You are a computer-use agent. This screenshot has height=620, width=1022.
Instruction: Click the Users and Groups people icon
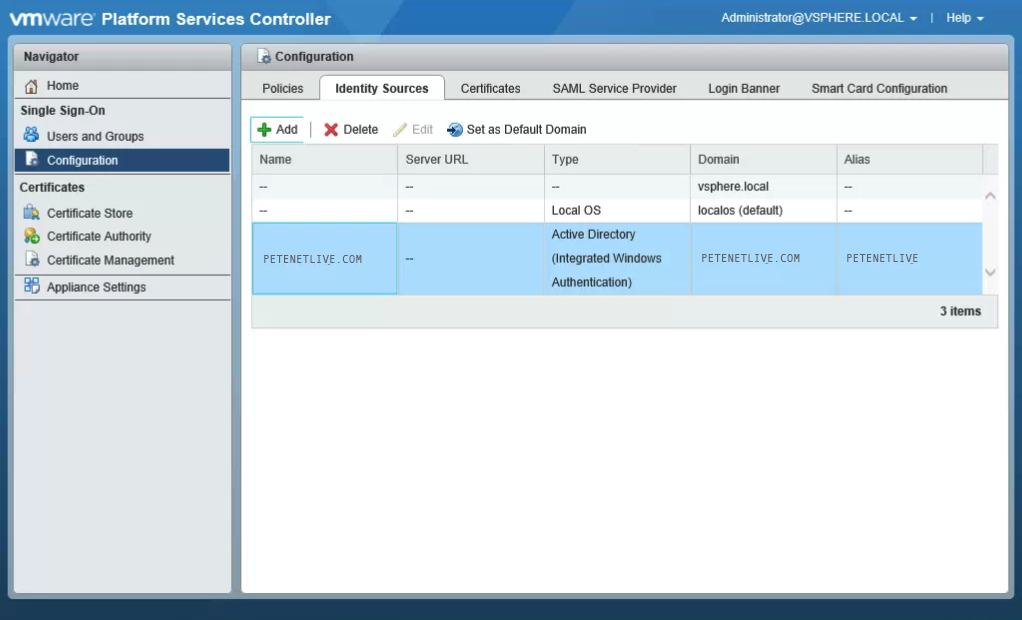coord(31,135)
